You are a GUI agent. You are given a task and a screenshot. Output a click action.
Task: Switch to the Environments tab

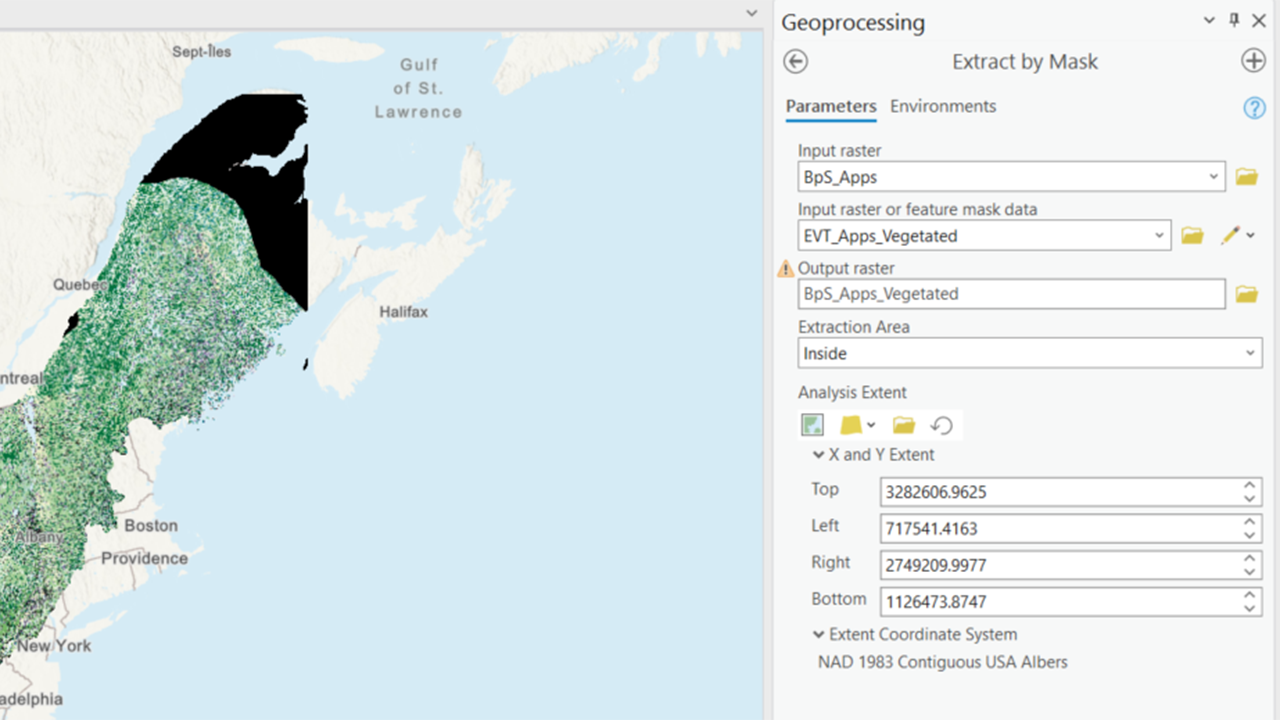tap(943, 106)
